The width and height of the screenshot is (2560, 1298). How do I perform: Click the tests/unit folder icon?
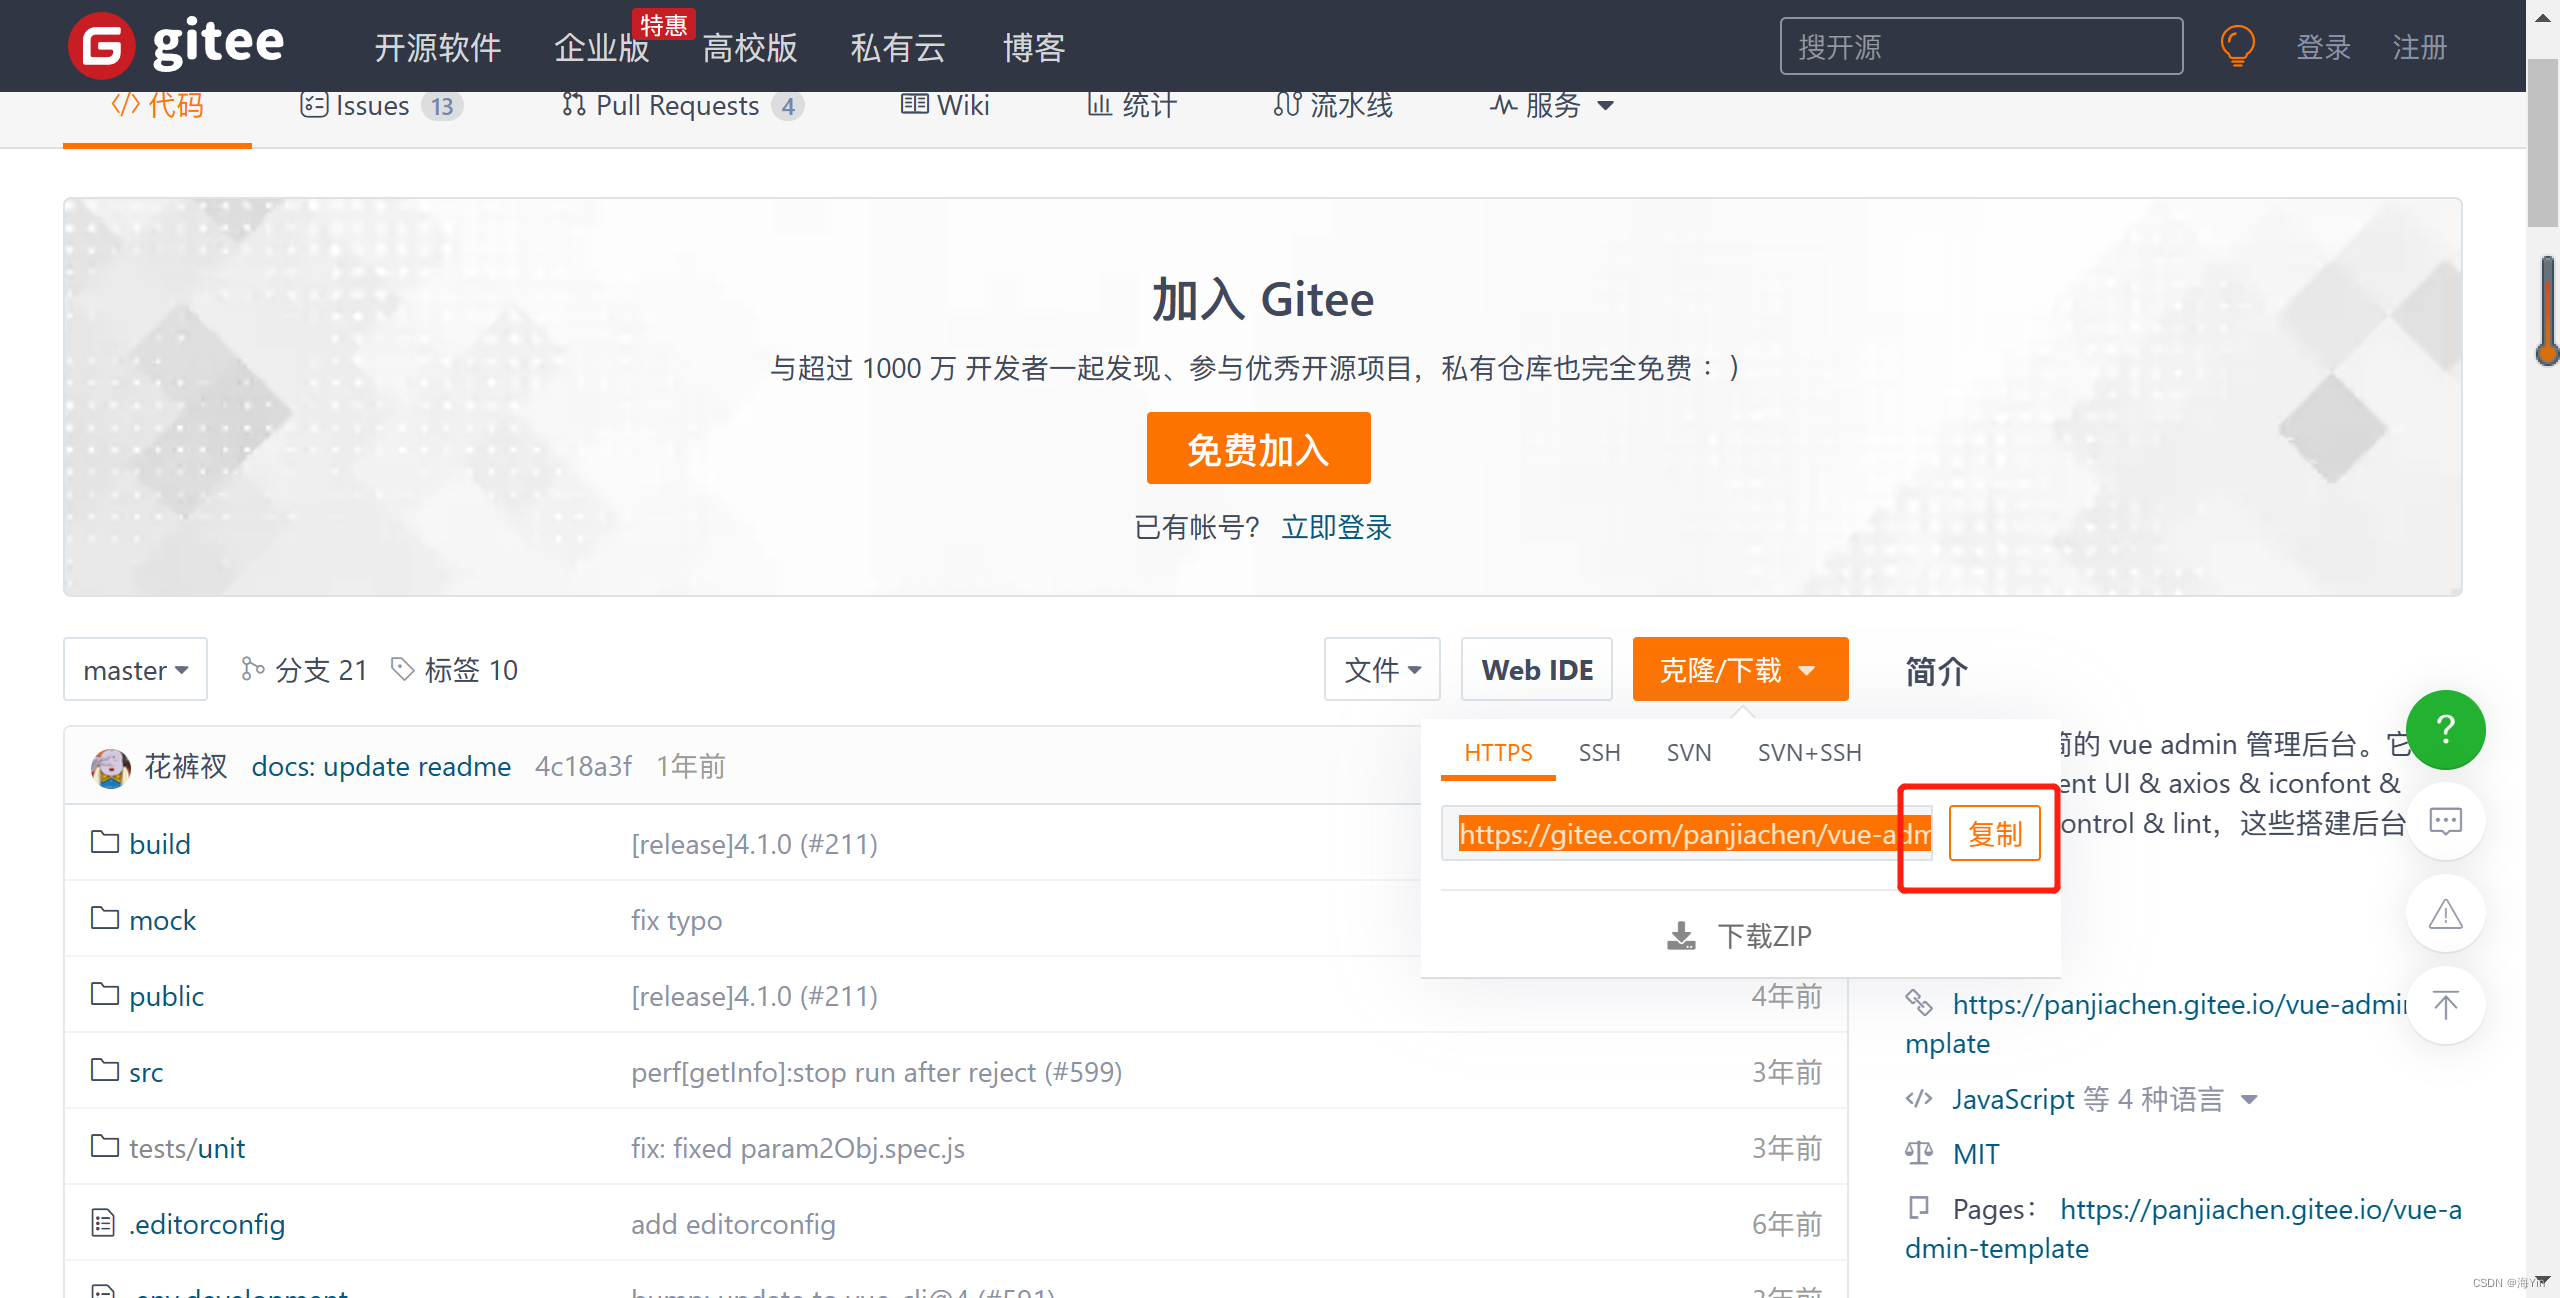(x=104, y=1146)
